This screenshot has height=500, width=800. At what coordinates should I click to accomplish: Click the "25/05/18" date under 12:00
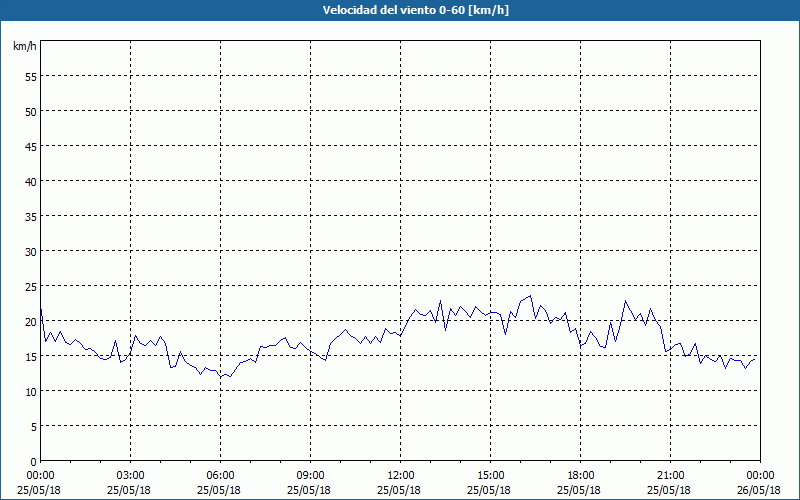[399, 490]
